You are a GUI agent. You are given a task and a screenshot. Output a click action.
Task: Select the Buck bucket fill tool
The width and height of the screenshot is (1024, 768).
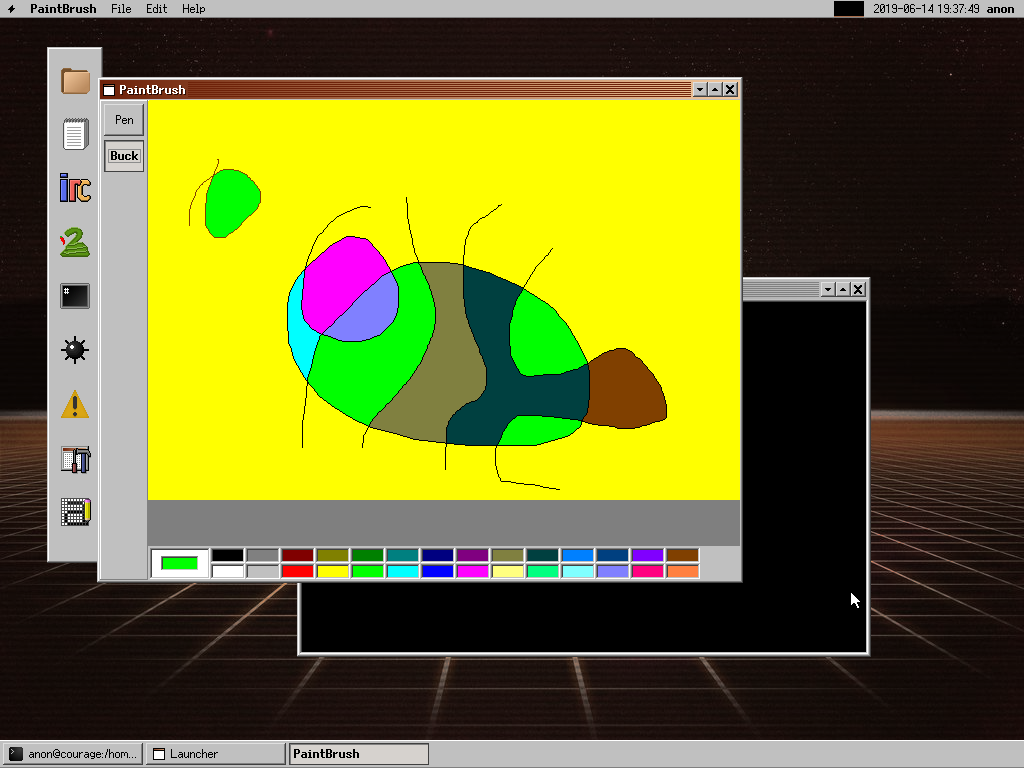coord(124,156)
